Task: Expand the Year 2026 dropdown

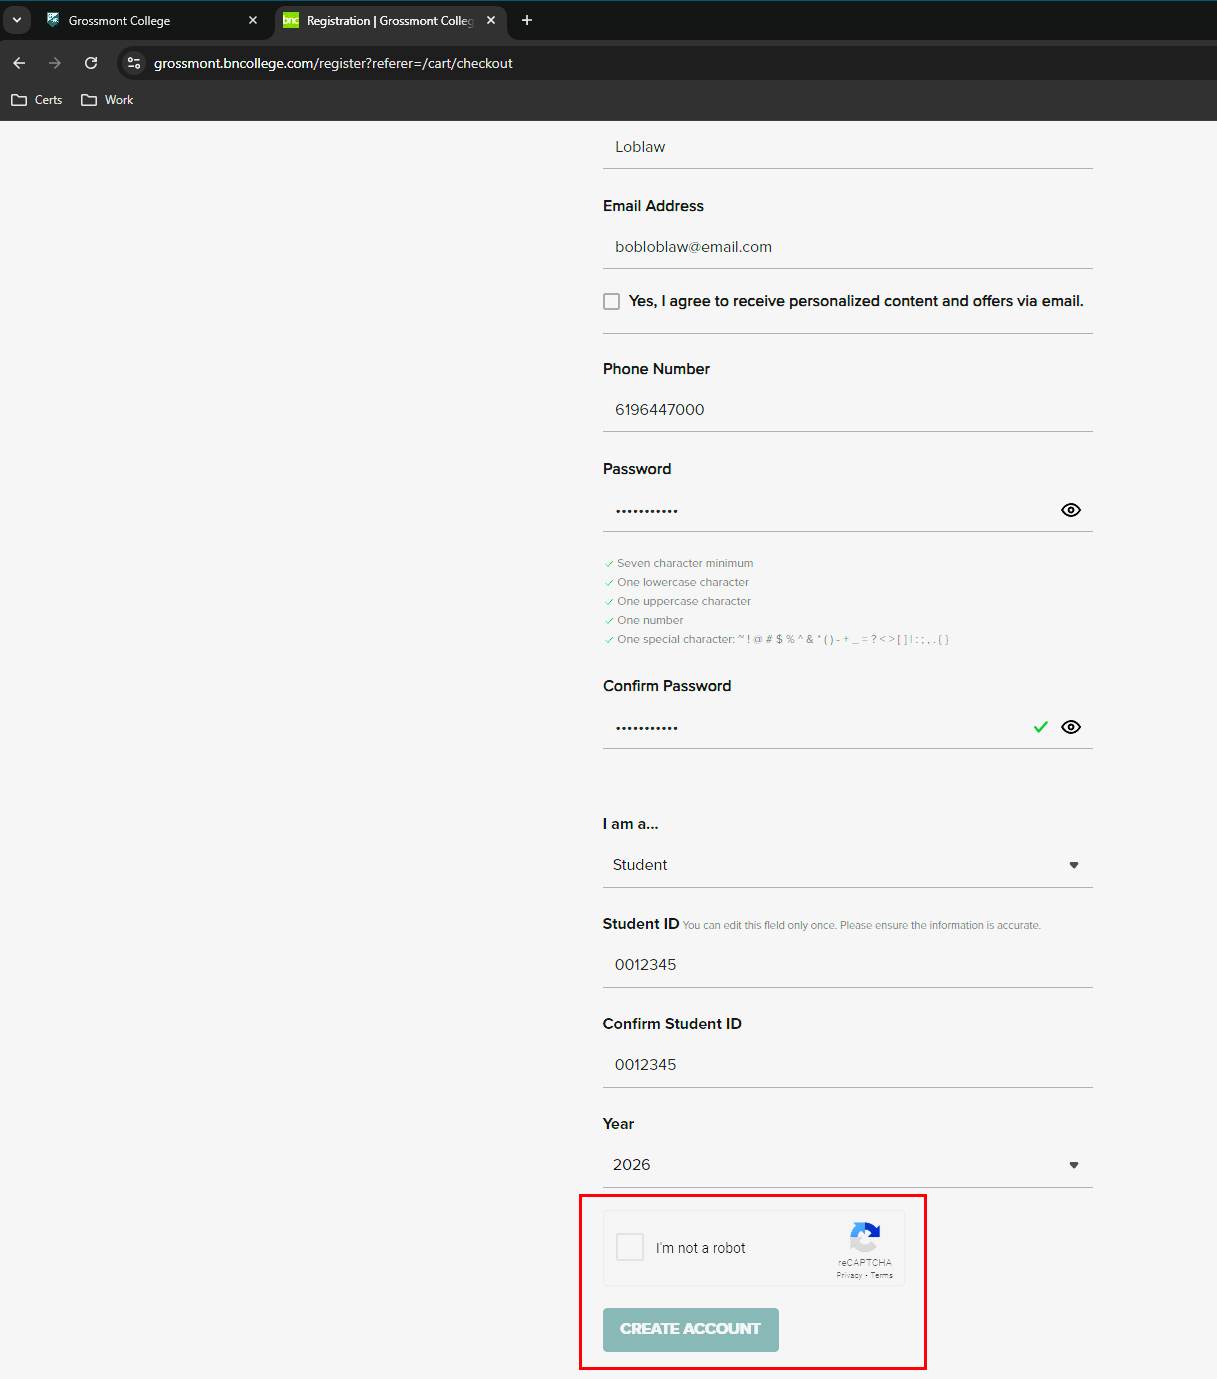Action: (x=846, y=1165)
